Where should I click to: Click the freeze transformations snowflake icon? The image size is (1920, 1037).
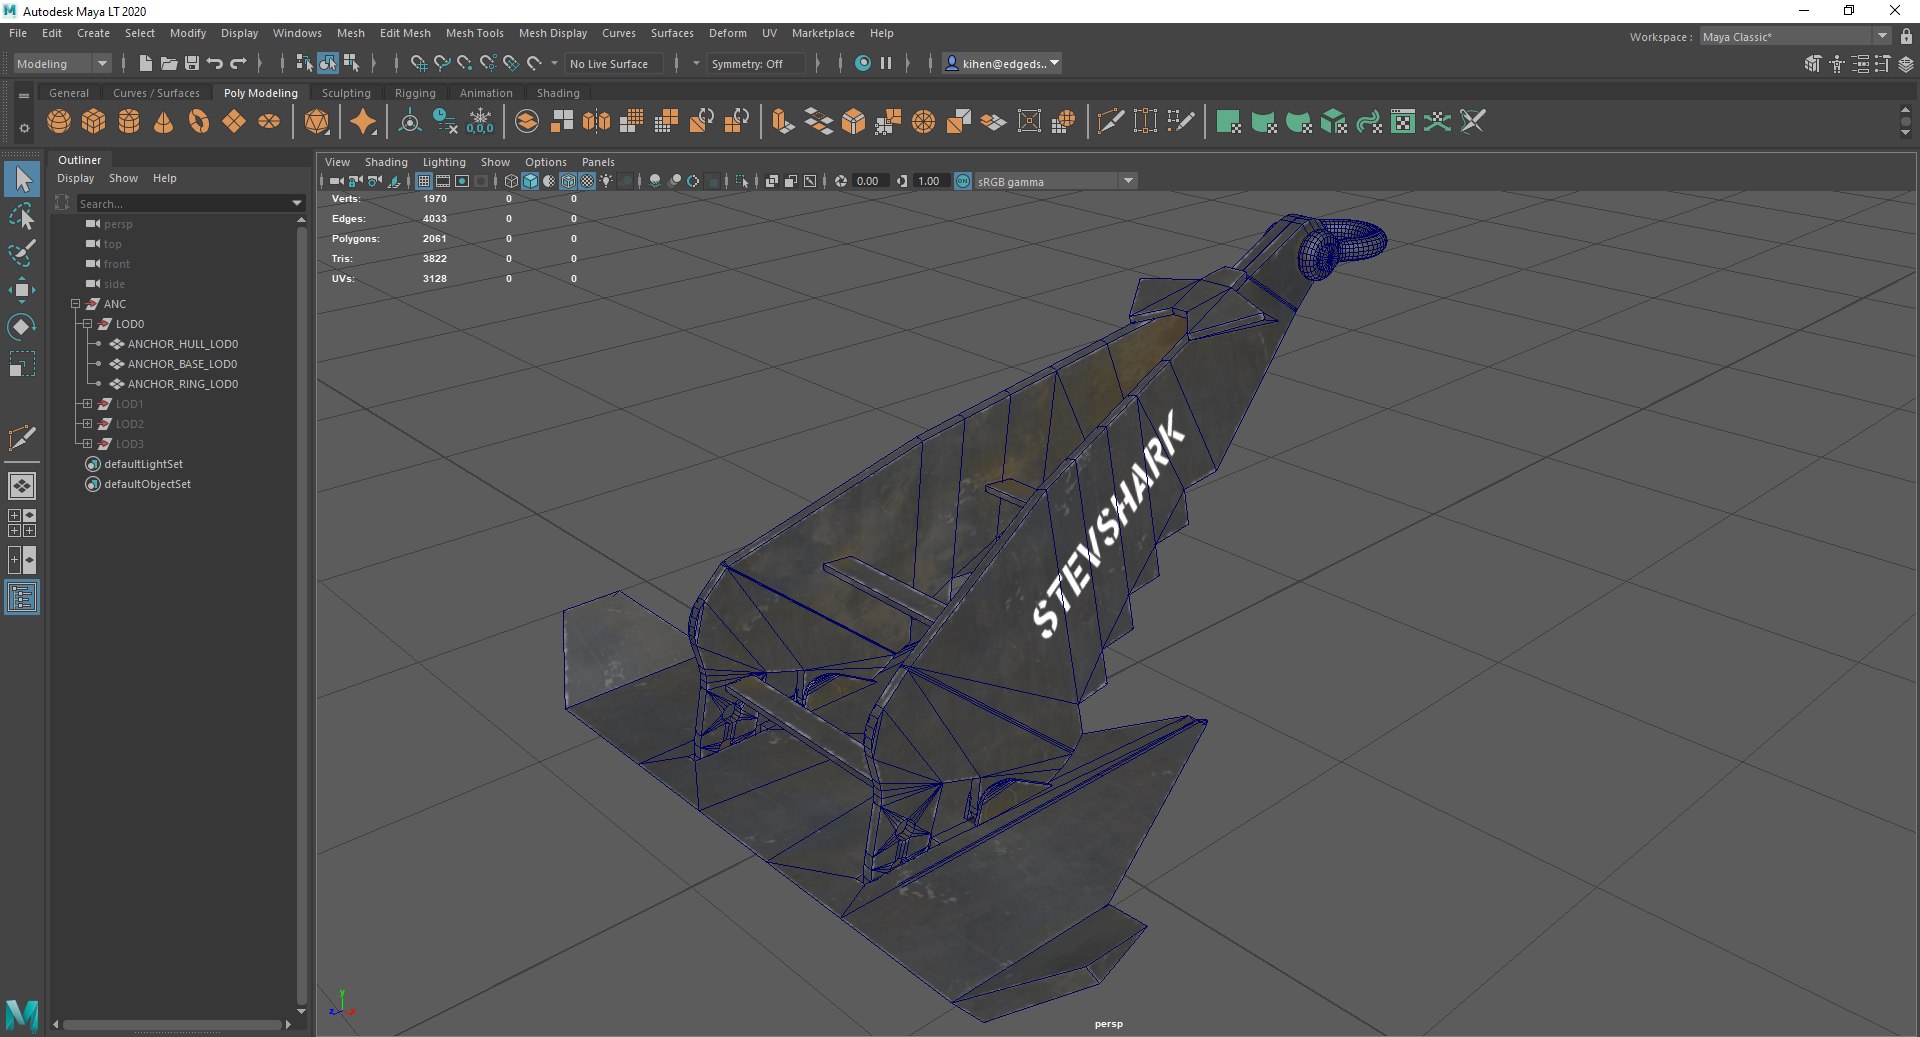point(480,122)
